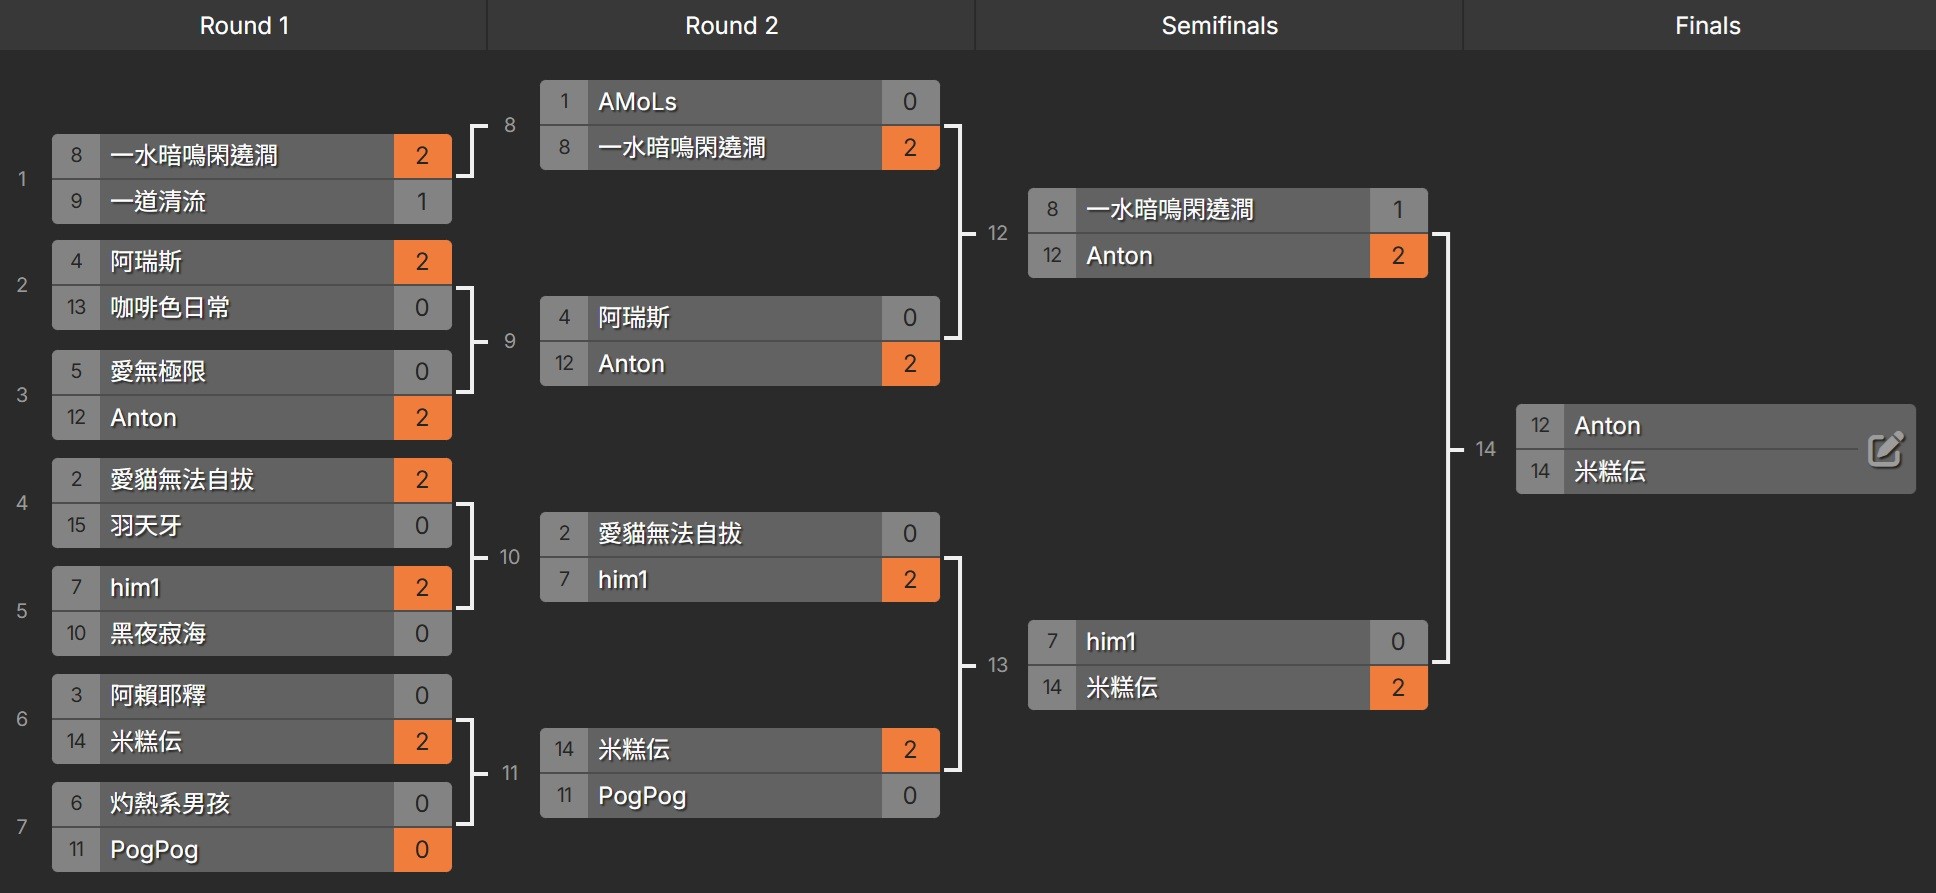Click PogPog in Round 1 match 7
The height and width of the screenshot is (893, 1936).
click(x=154, y=850)
